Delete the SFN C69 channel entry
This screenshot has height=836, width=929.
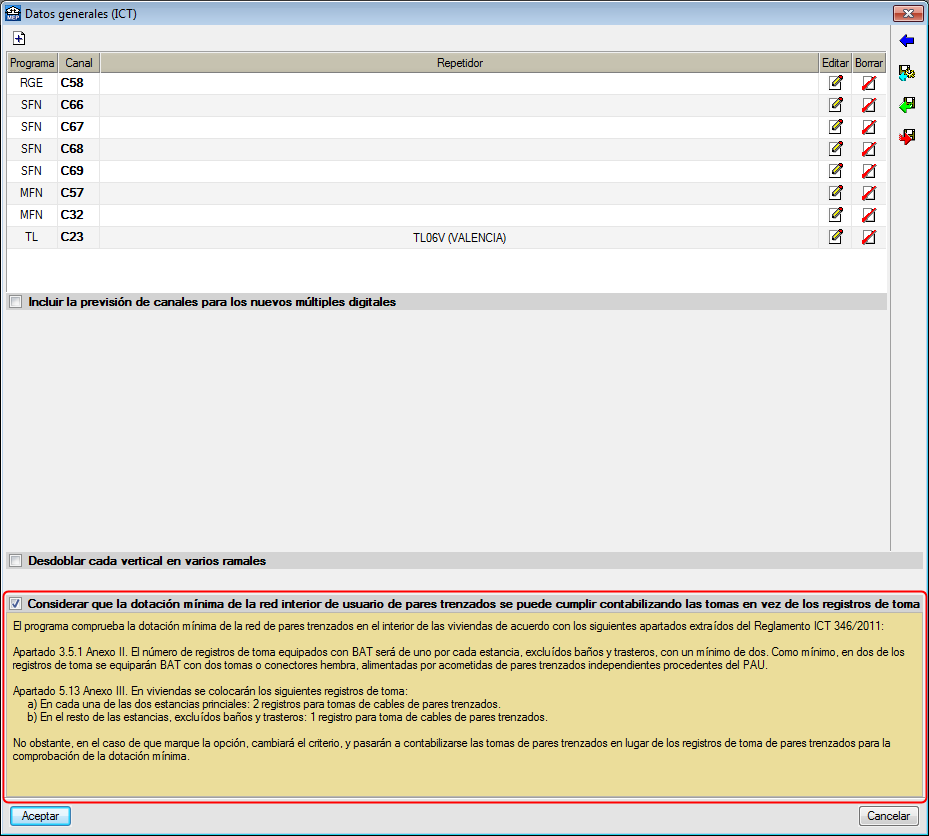pos(869,171)
